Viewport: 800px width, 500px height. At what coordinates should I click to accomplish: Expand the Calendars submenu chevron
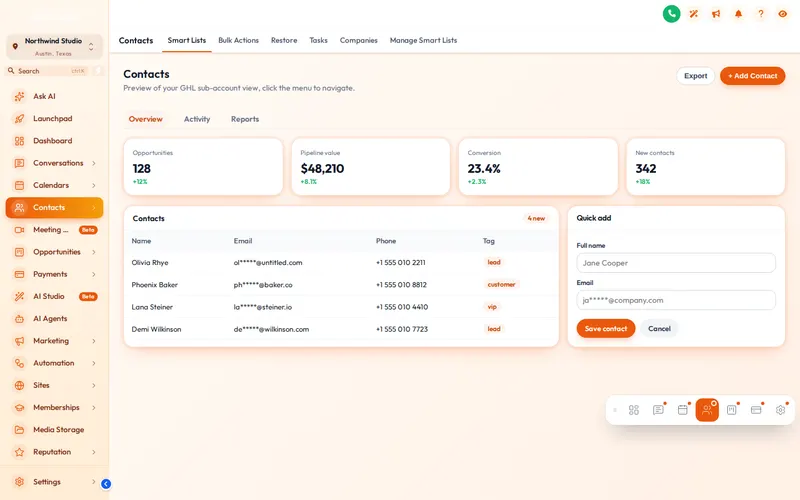(x=94, y=185)
